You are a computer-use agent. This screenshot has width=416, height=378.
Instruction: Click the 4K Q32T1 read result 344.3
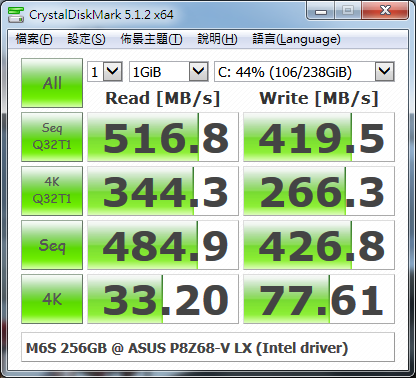point(163,191)
